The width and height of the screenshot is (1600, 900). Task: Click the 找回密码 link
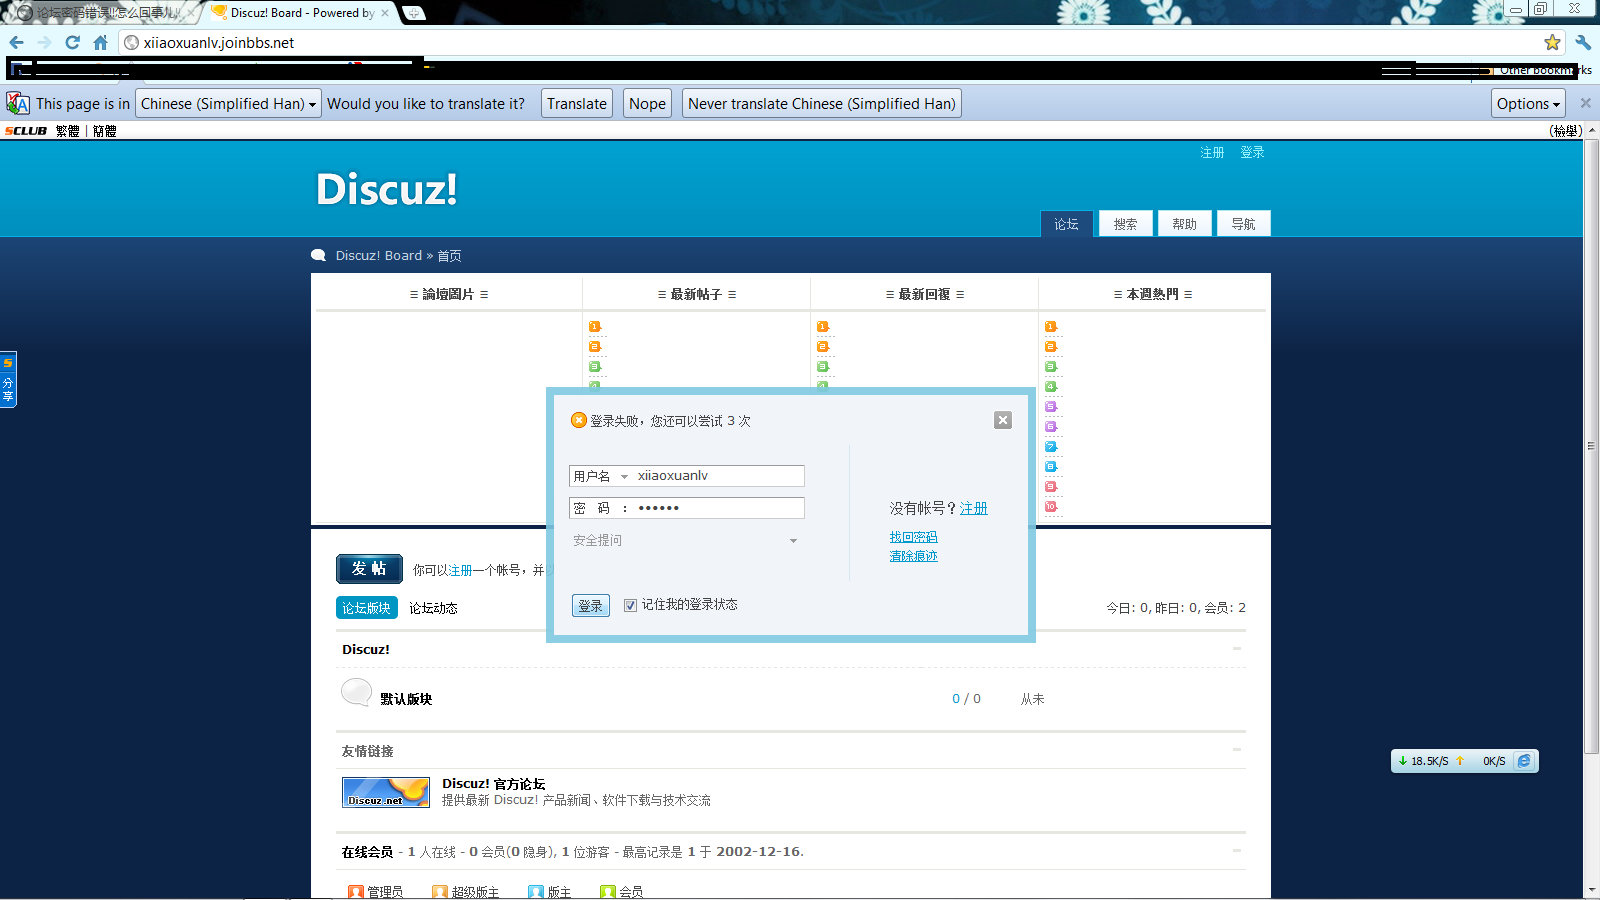click(x=913, y=537)
